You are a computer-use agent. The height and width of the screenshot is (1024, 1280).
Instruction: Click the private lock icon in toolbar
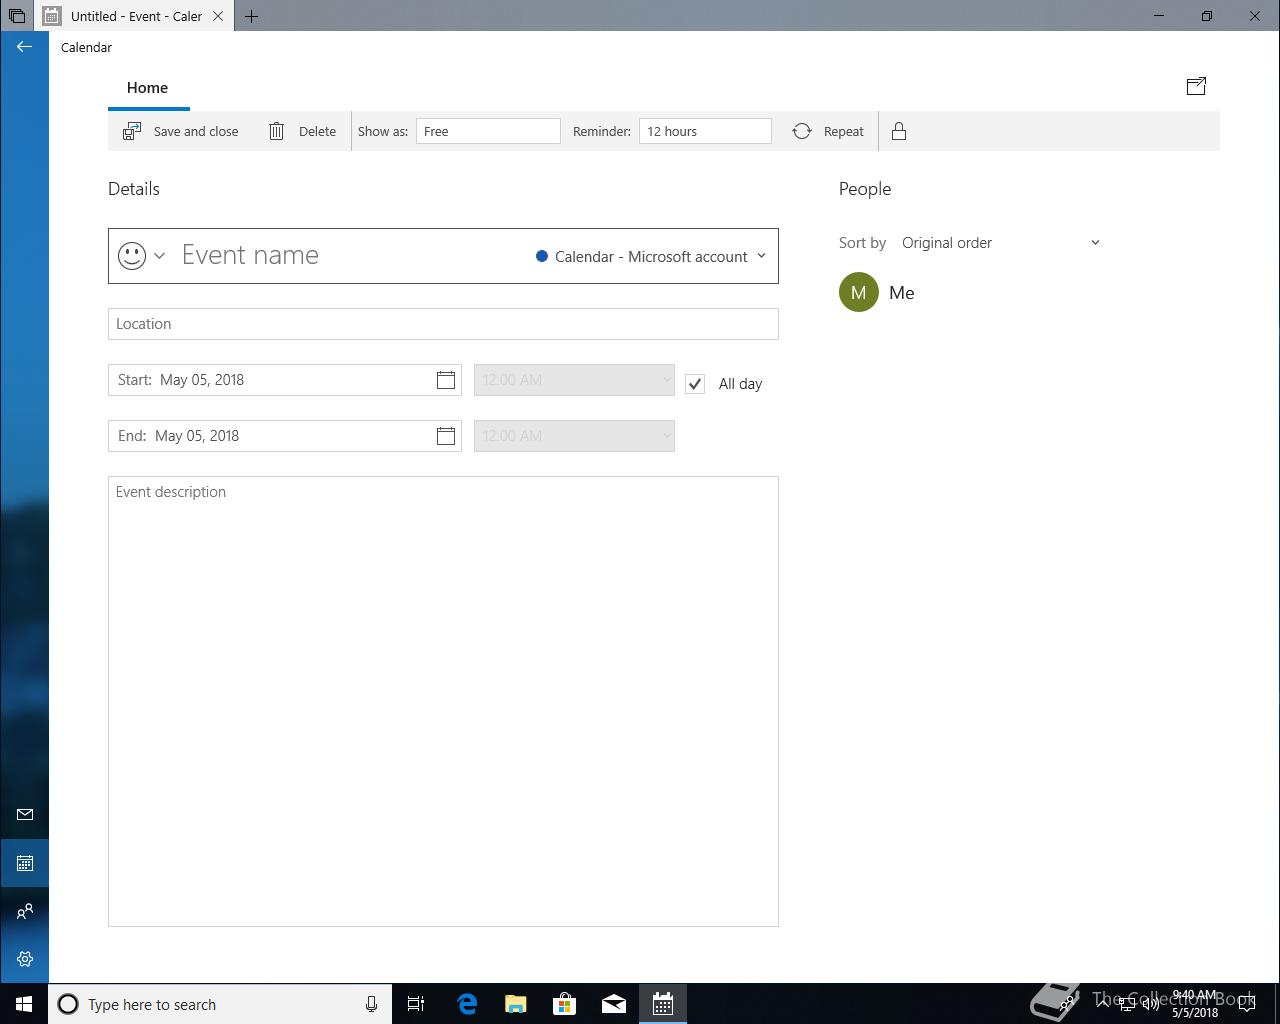tap(899, 131)
